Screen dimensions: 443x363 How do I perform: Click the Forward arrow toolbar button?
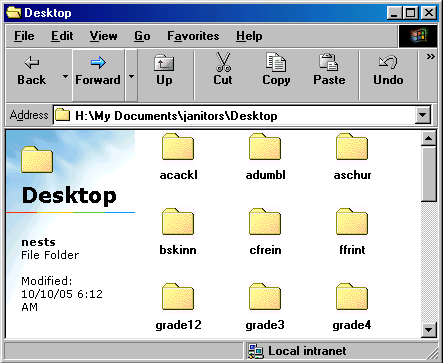98,75
